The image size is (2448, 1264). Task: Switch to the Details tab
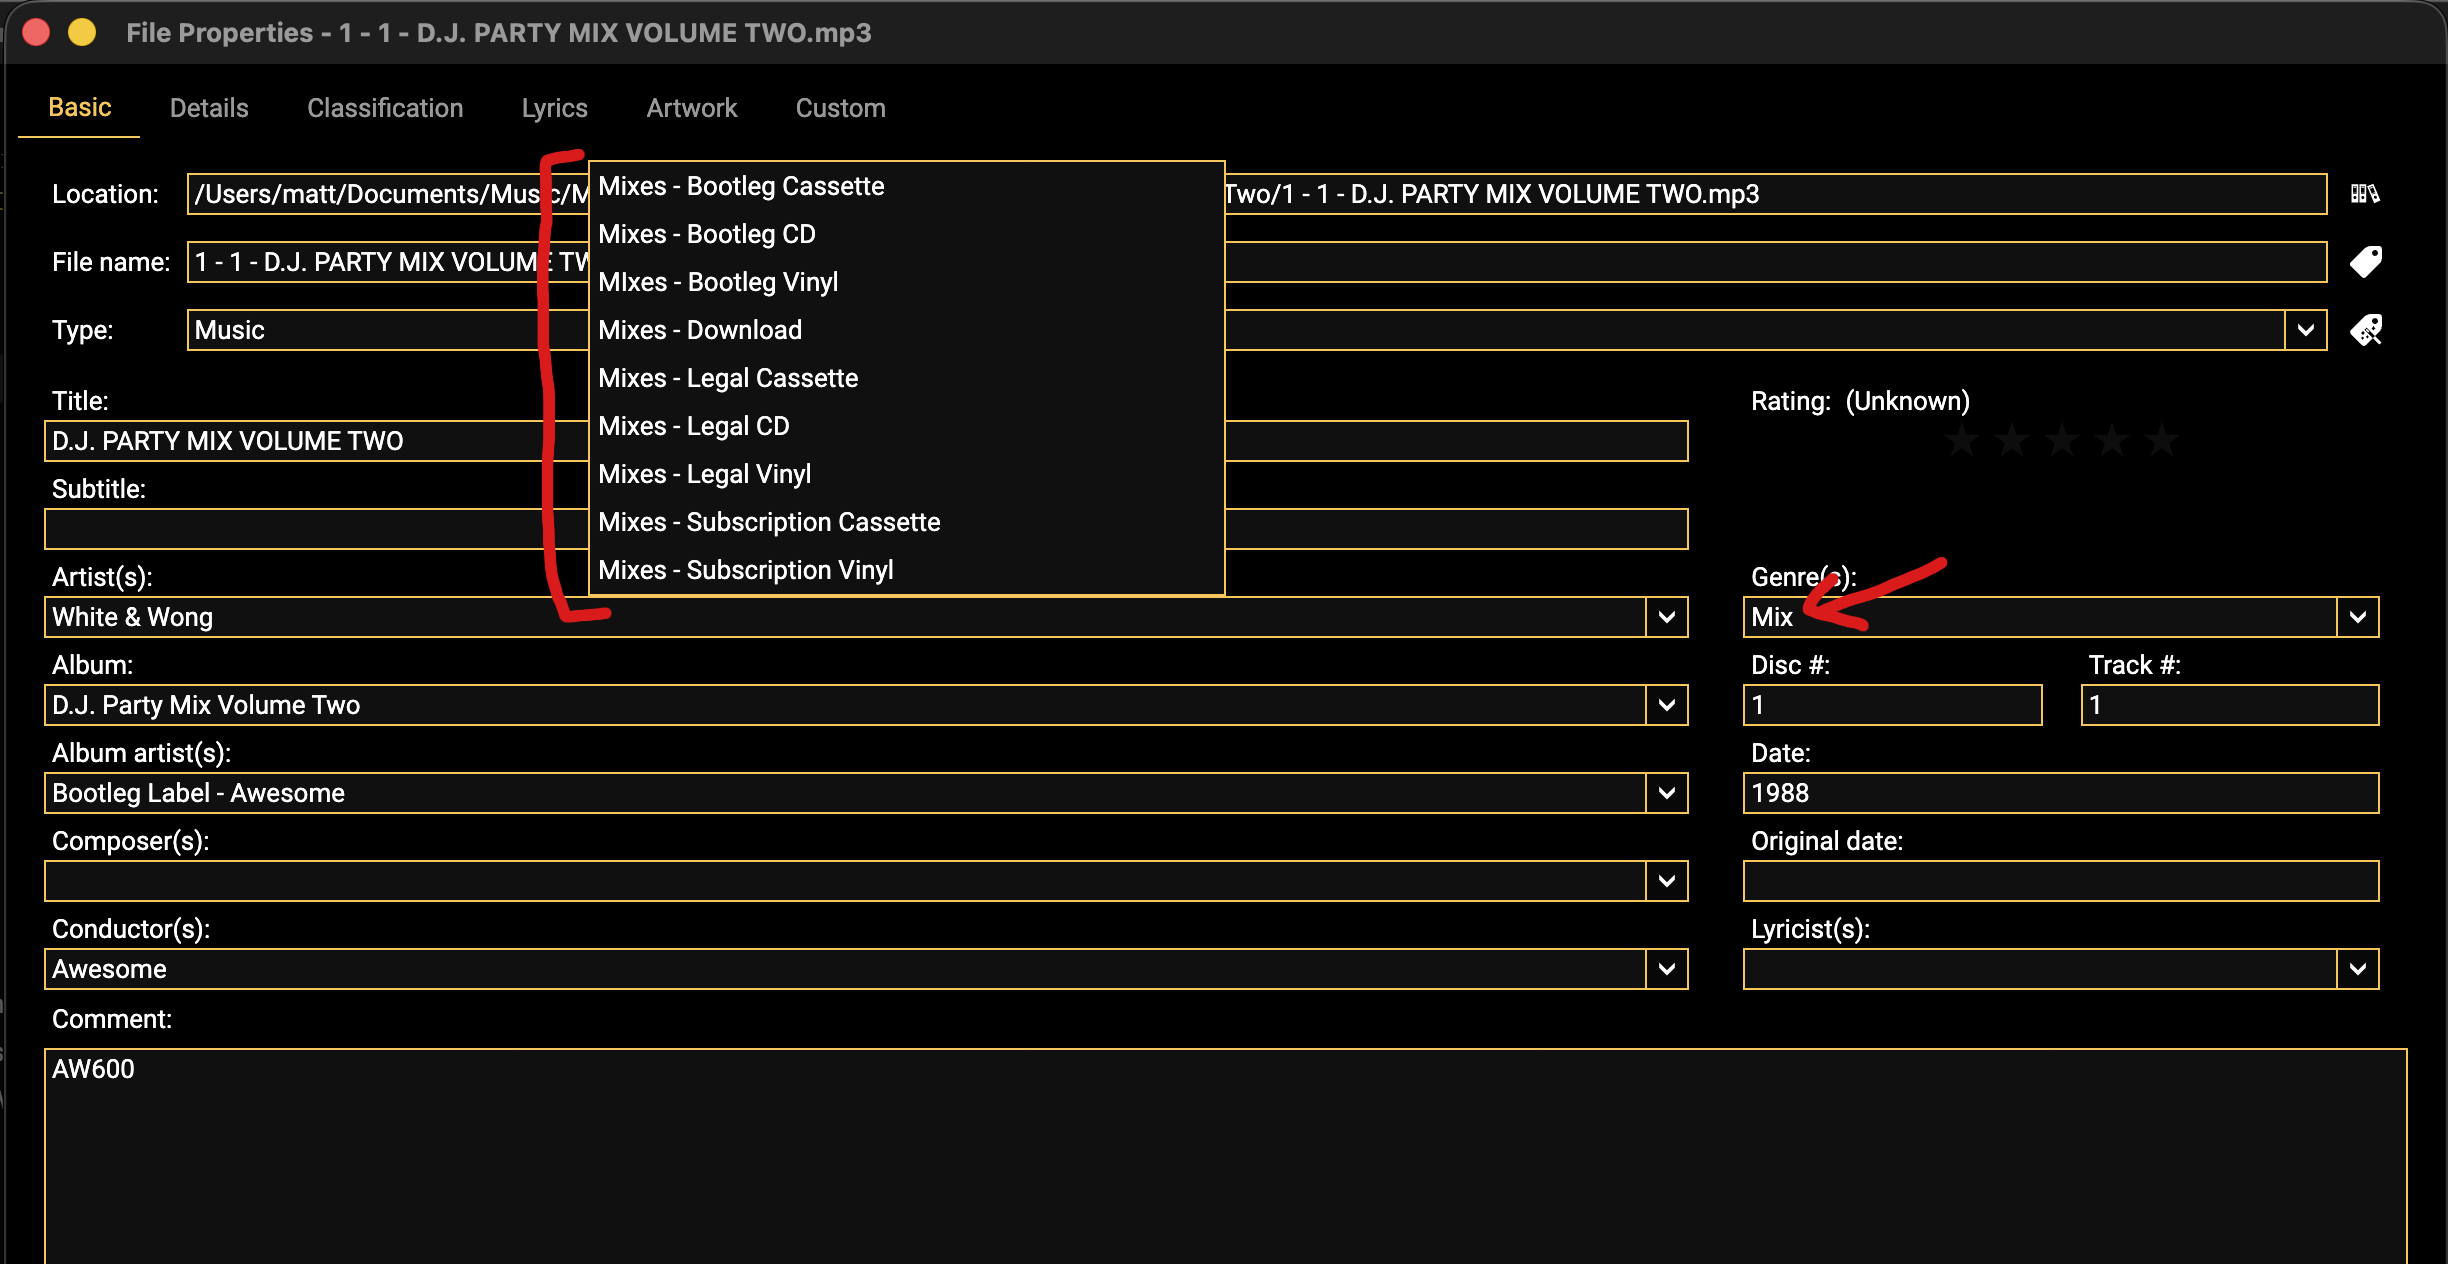pos(209,108)
